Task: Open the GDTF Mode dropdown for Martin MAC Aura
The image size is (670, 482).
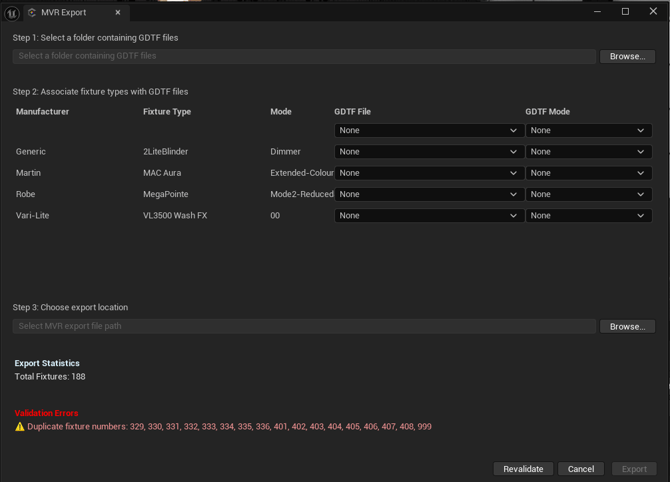Action: 588,173
